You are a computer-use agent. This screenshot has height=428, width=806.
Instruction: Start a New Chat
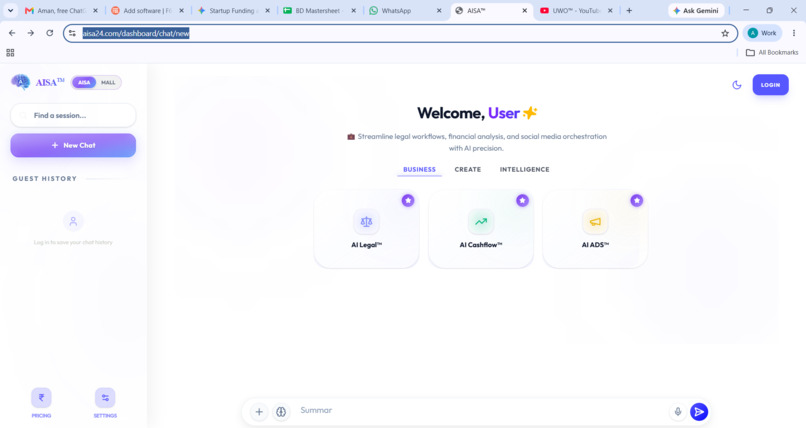click(x=73, y=145)
